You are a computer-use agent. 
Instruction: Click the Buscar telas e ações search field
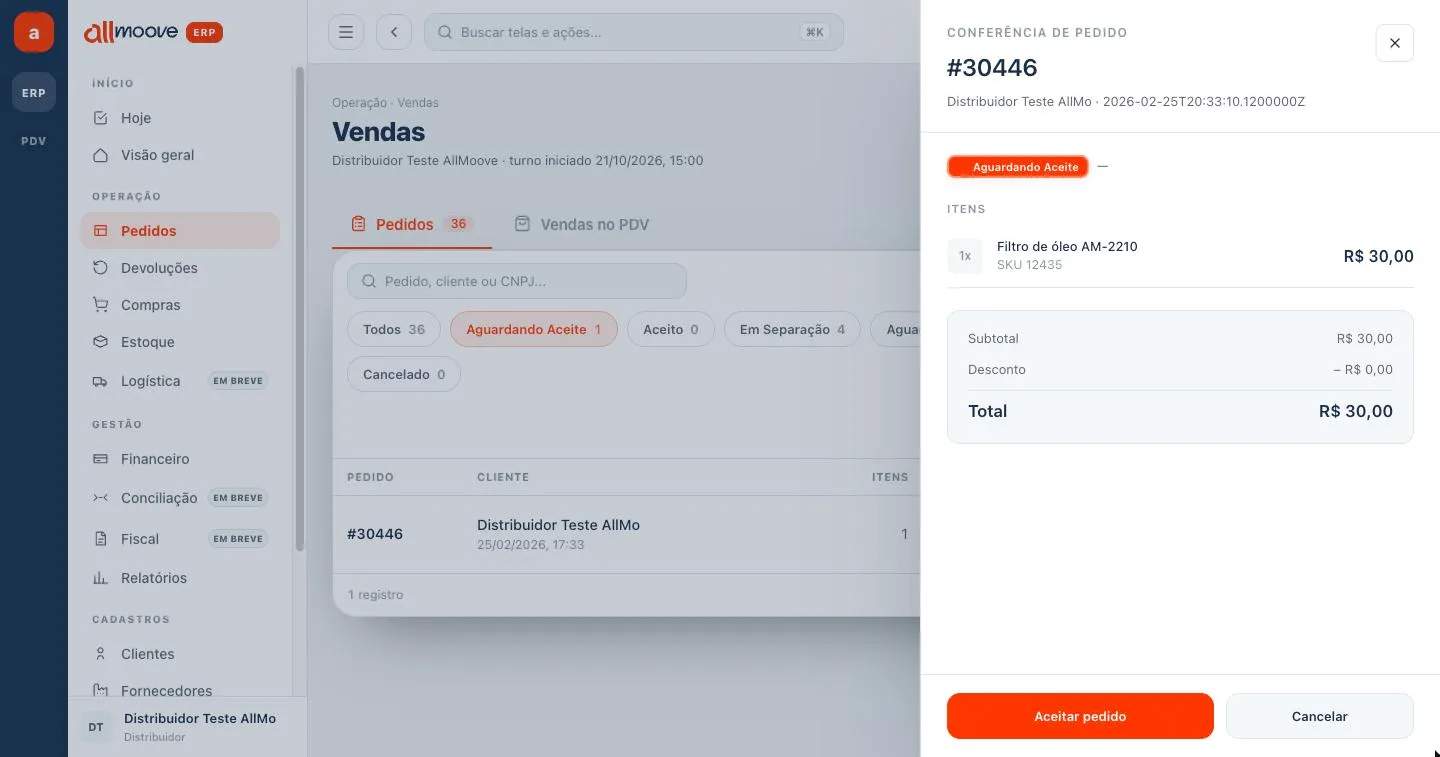(634, 32)
